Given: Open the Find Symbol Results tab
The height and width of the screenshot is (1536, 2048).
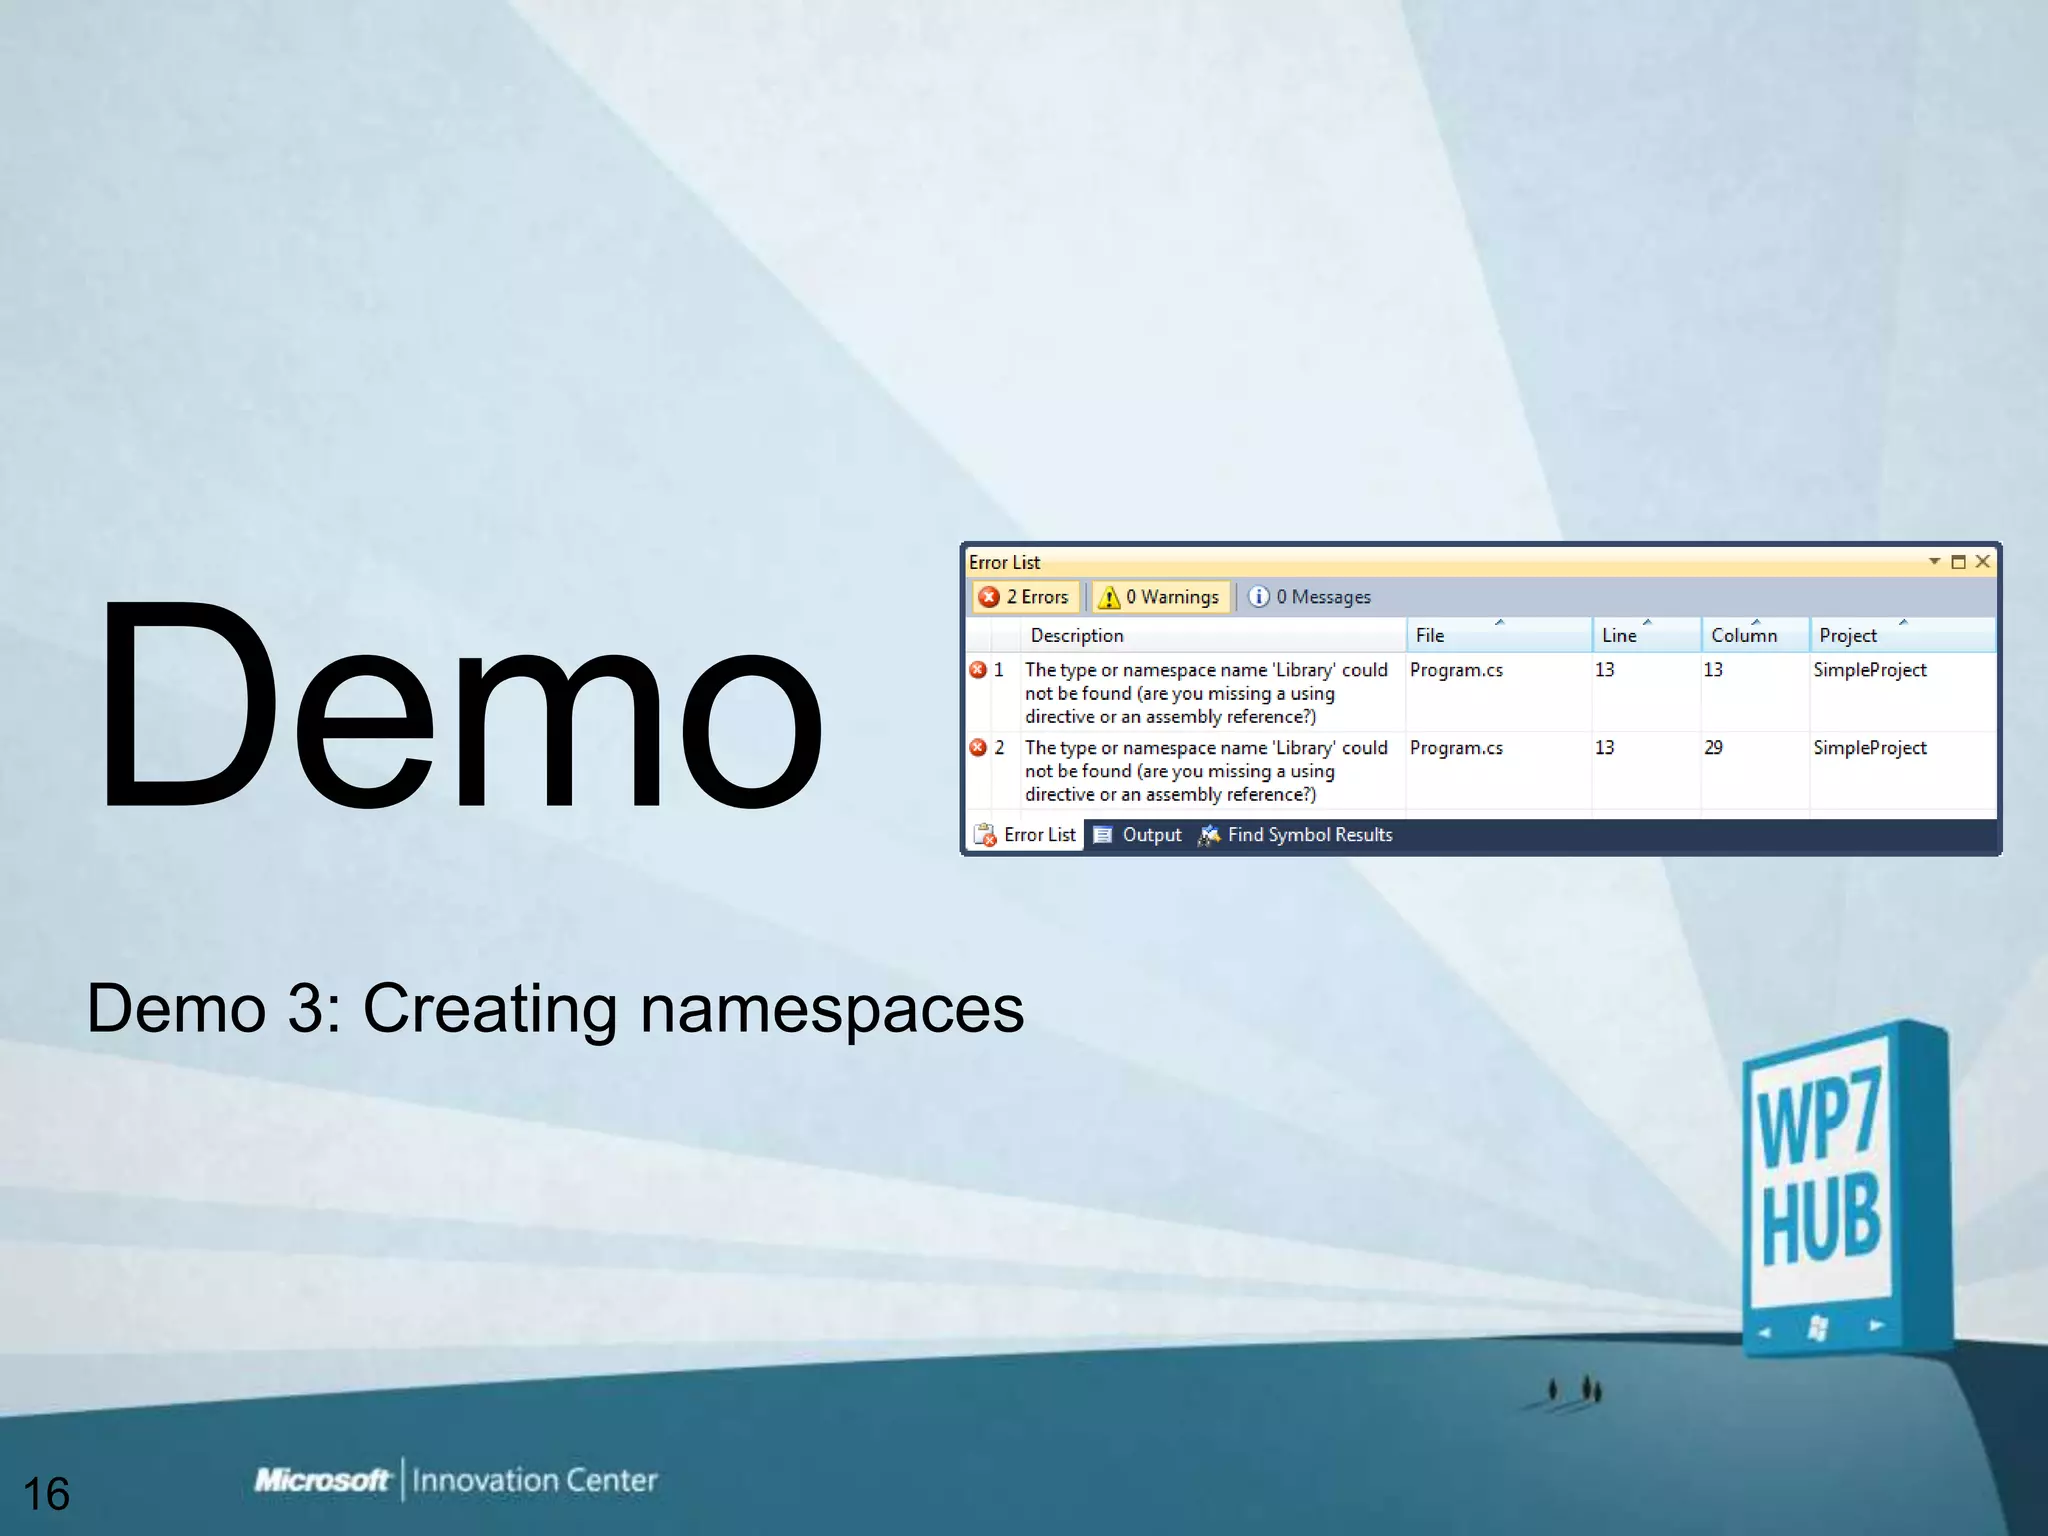Looking at the screenshot, I should (x=1296, y=835).
